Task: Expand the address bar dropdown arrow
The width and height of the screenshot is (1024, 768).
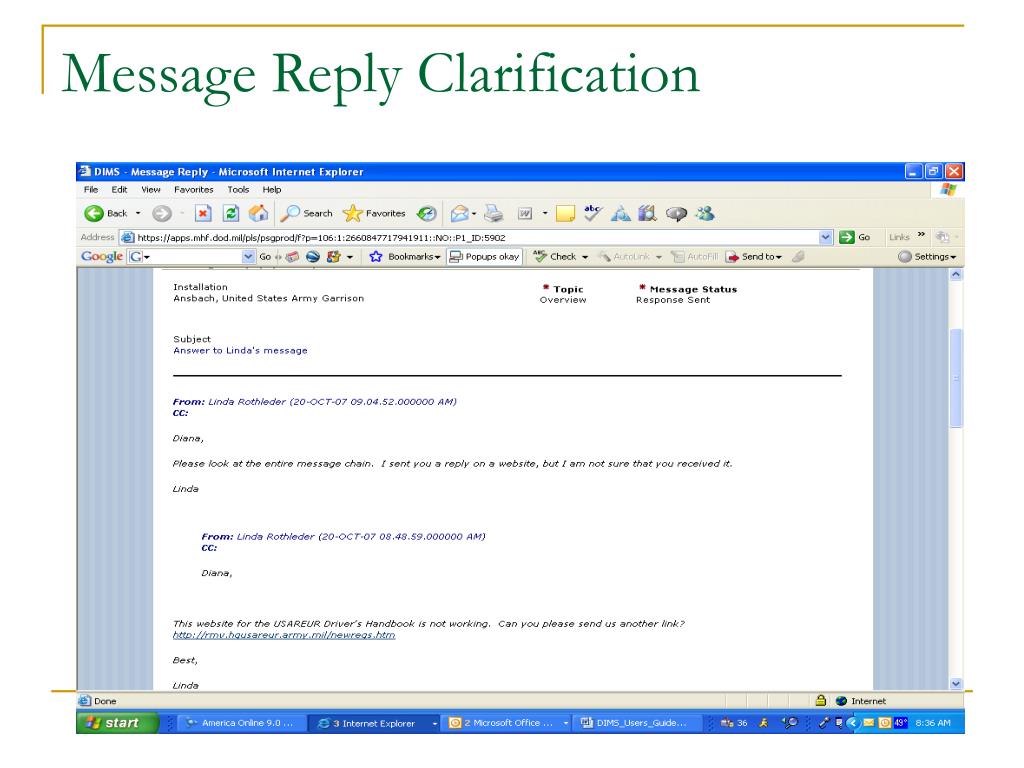Action: 824,237
